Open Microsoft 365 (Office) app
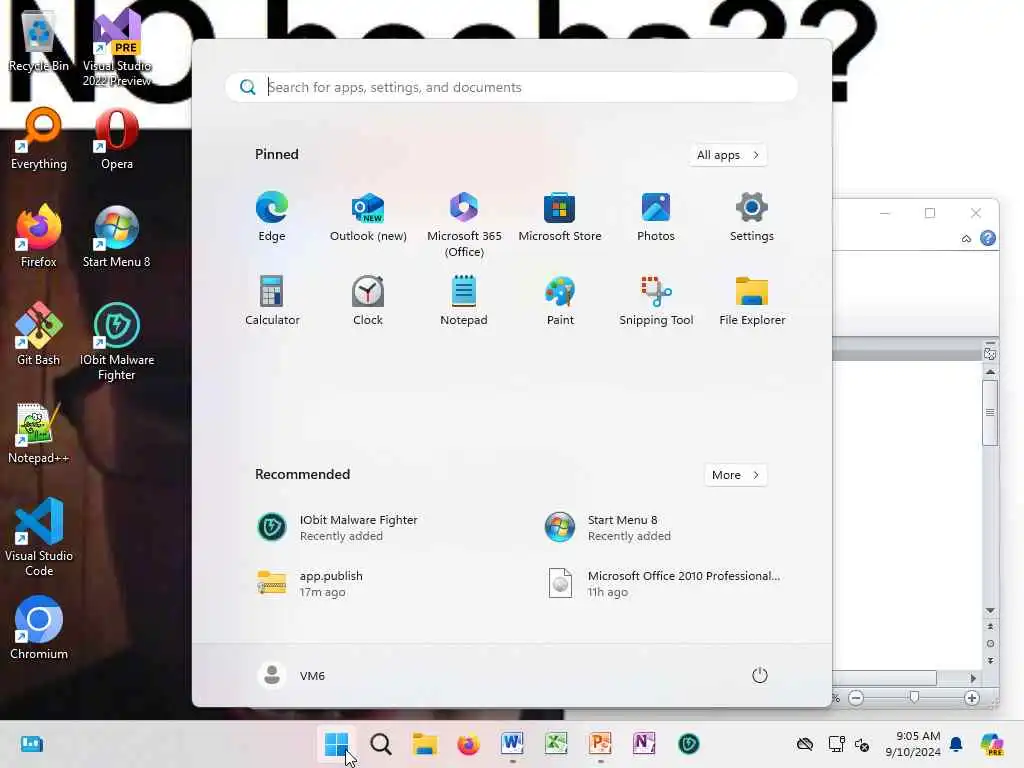Screen dimensions: 1024x768 point(464,225)
